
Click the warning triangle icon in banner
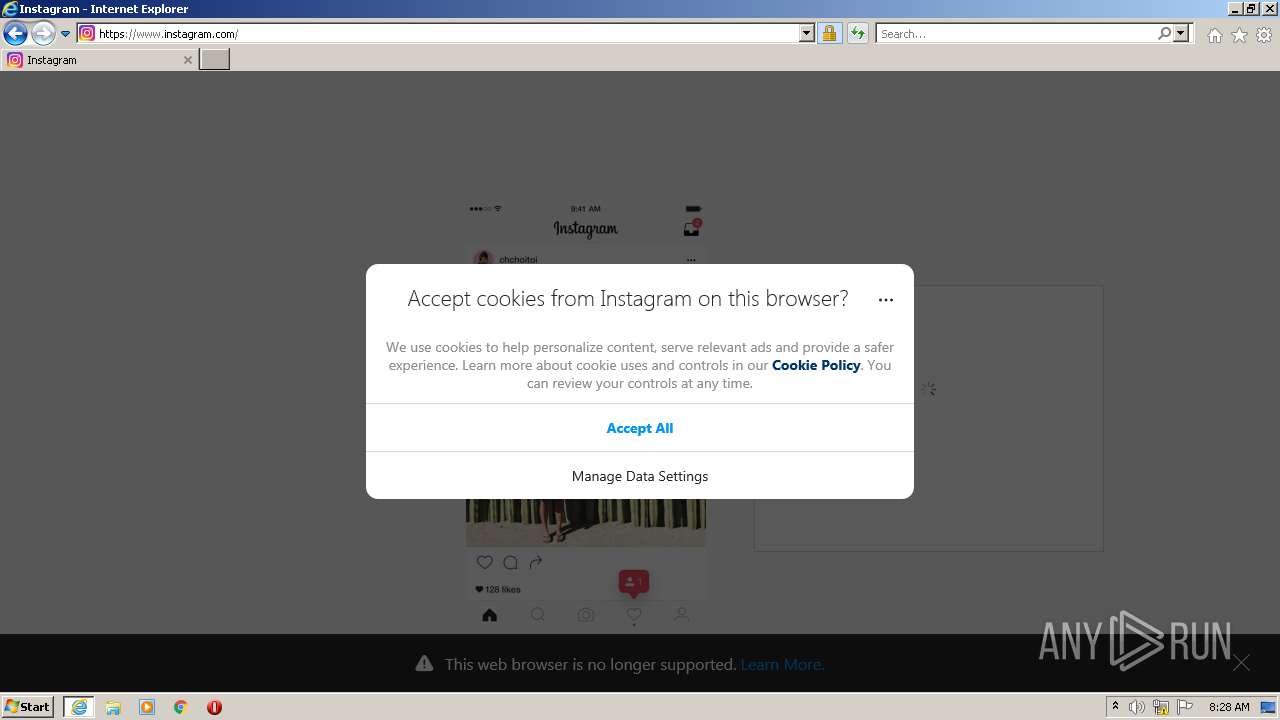[425, 664]
